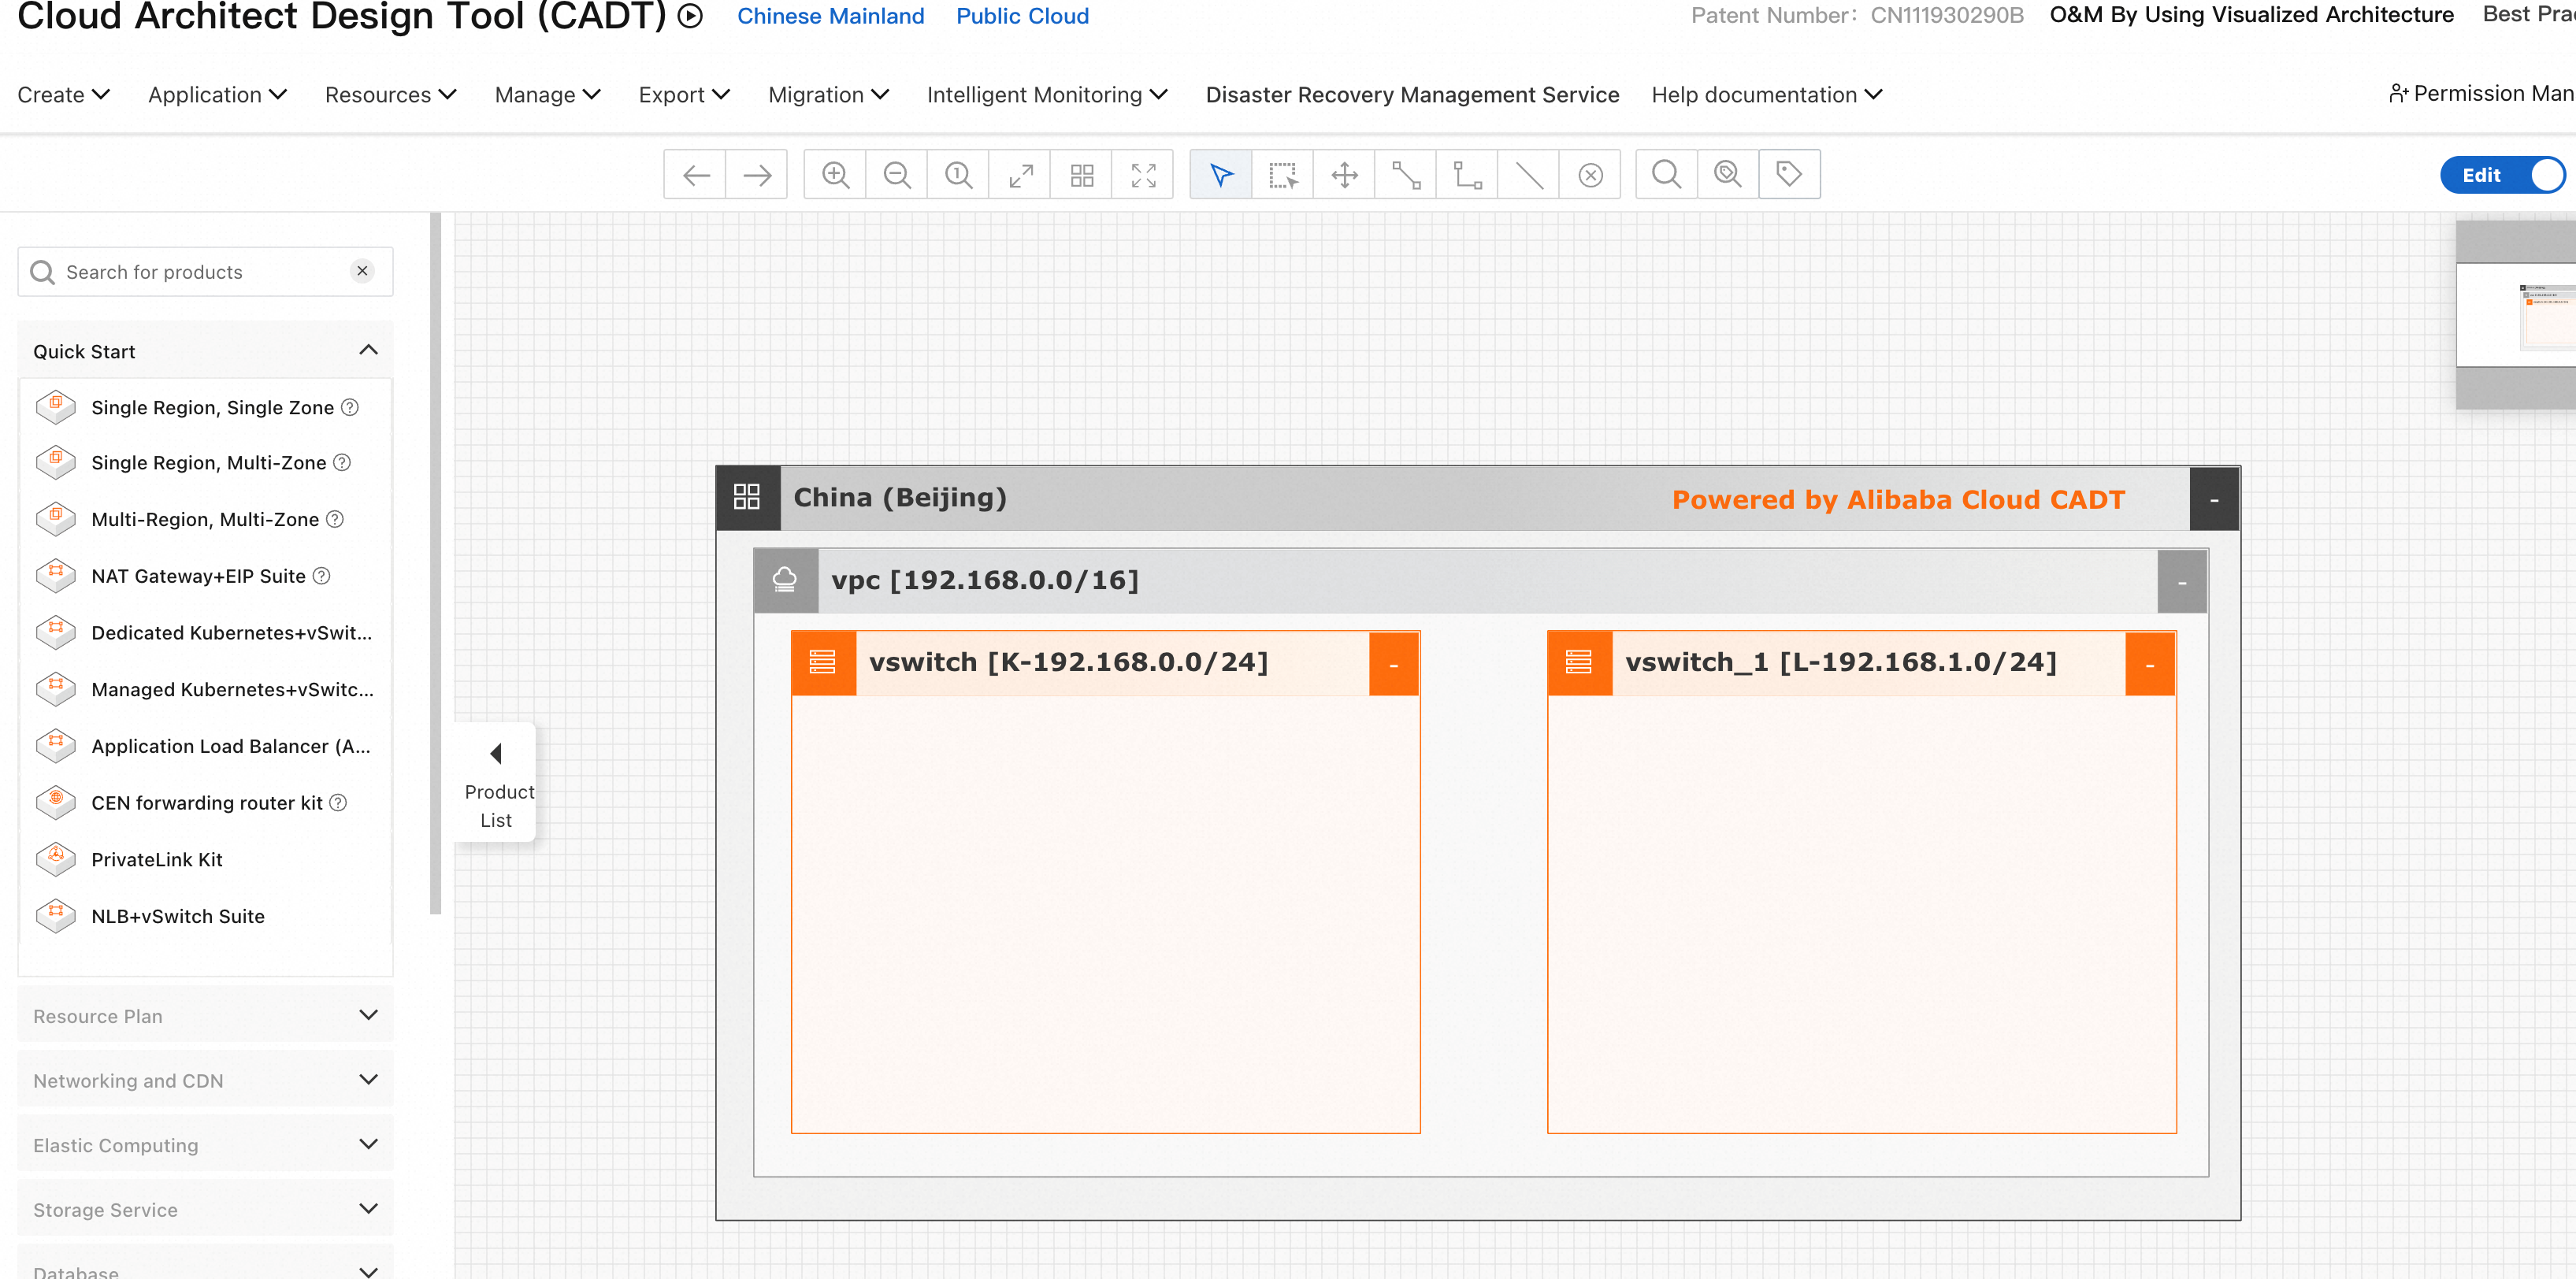The height and width of the screenshot is (1279, 2576).
Task: Select the Multi-Region, Multi-Zone template
Action: (205, 519)
